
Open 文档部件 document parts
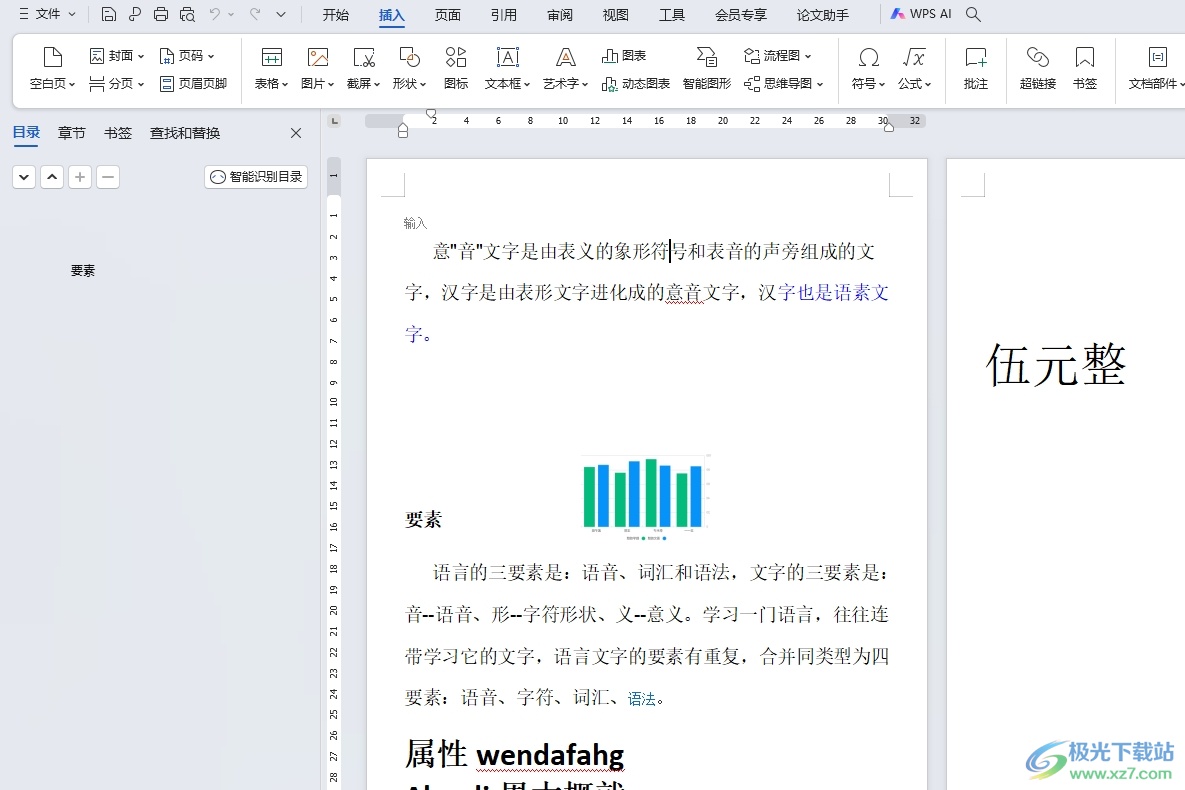1156,68
